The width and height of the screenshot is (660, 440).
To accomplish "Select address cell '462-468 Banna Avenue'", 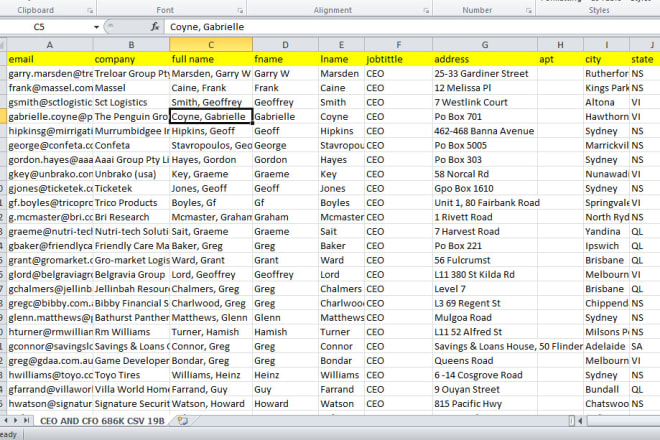I will [485, 131].
